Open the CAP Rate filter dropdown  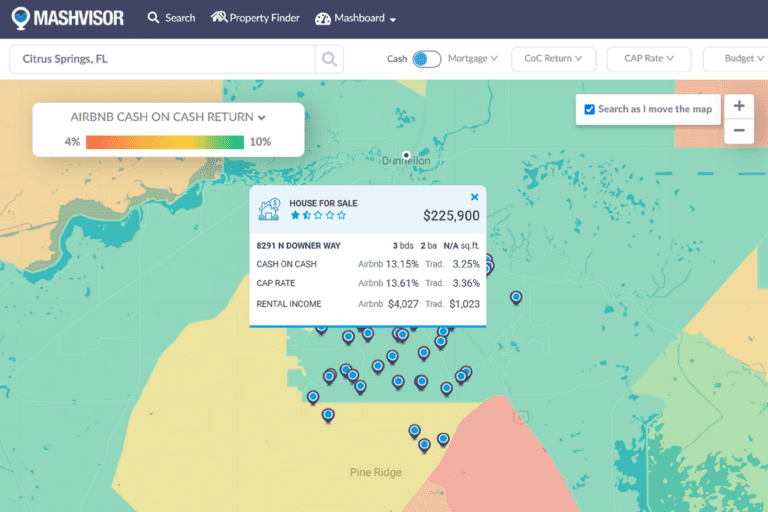pyautogui.click(x=649, y=59)
